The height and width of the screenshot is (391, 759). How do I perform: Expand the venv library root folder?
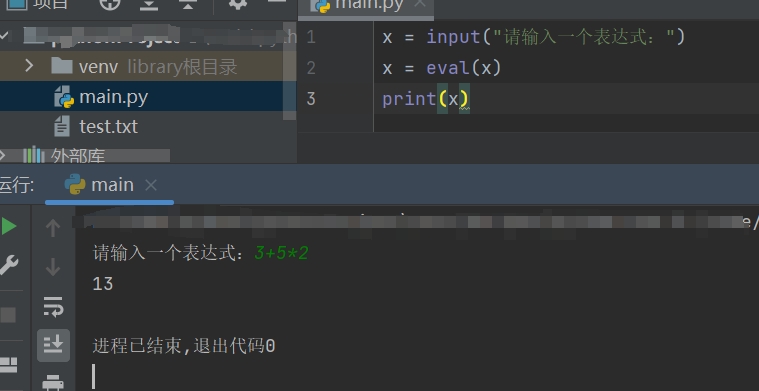pos(29,65)
